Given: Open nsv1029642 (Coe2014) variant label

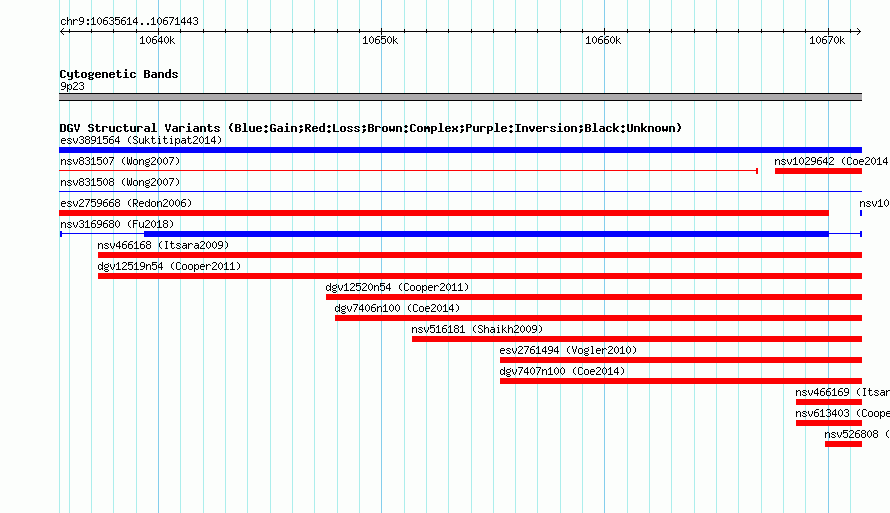Looking at the screenshot, I should [x=832, y=161].
